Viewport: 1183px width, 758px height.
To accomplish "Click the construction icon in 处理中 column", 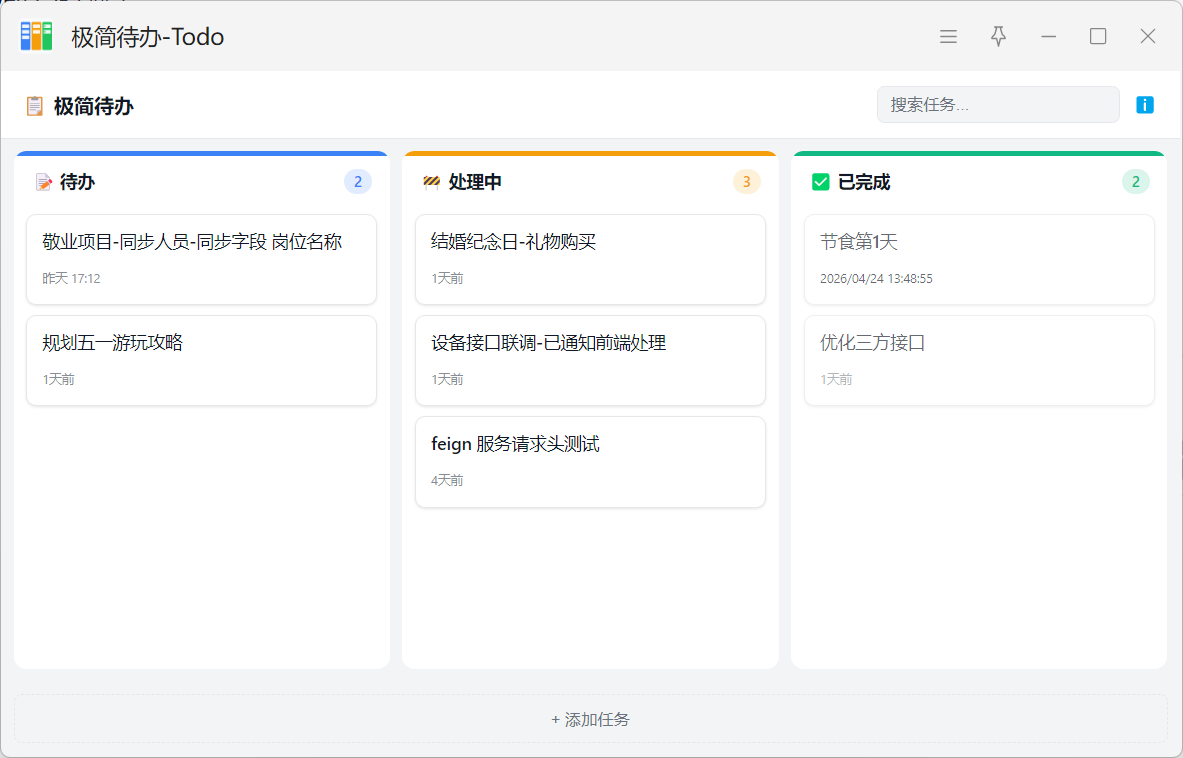I will pos(432,182).
